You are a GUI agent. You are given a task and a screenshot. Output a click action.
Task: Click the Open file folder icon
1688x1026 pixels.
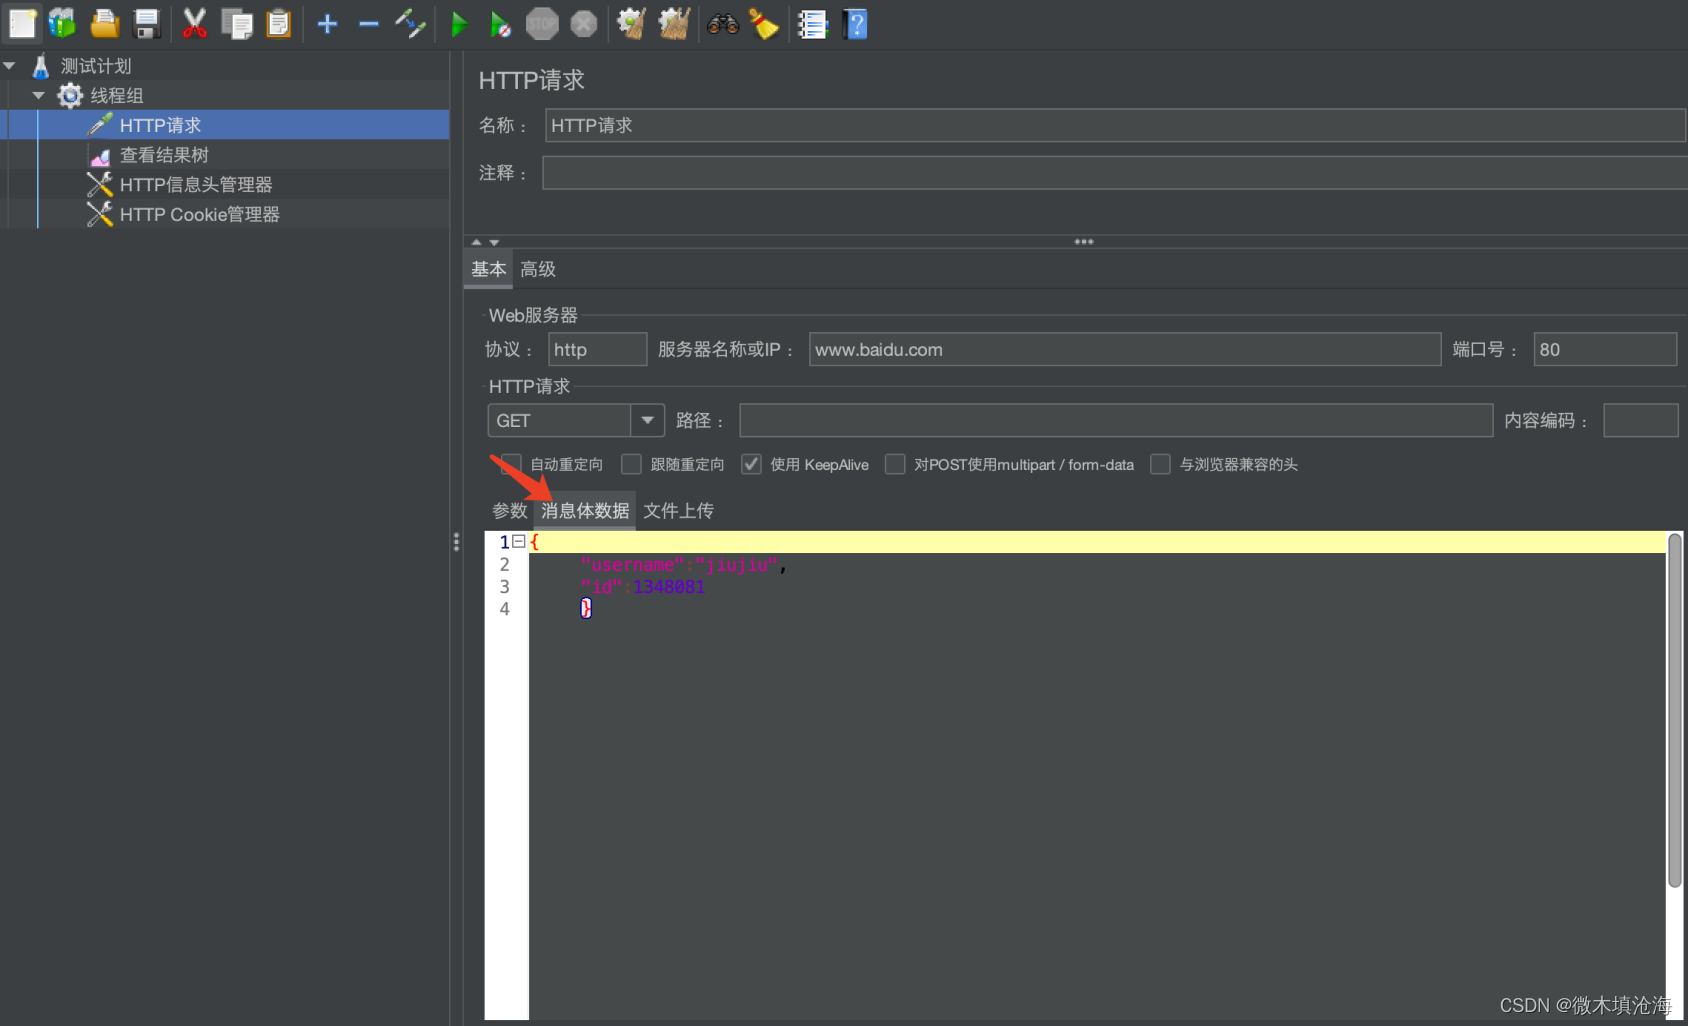pyautogui.click(x=104, y=23)
